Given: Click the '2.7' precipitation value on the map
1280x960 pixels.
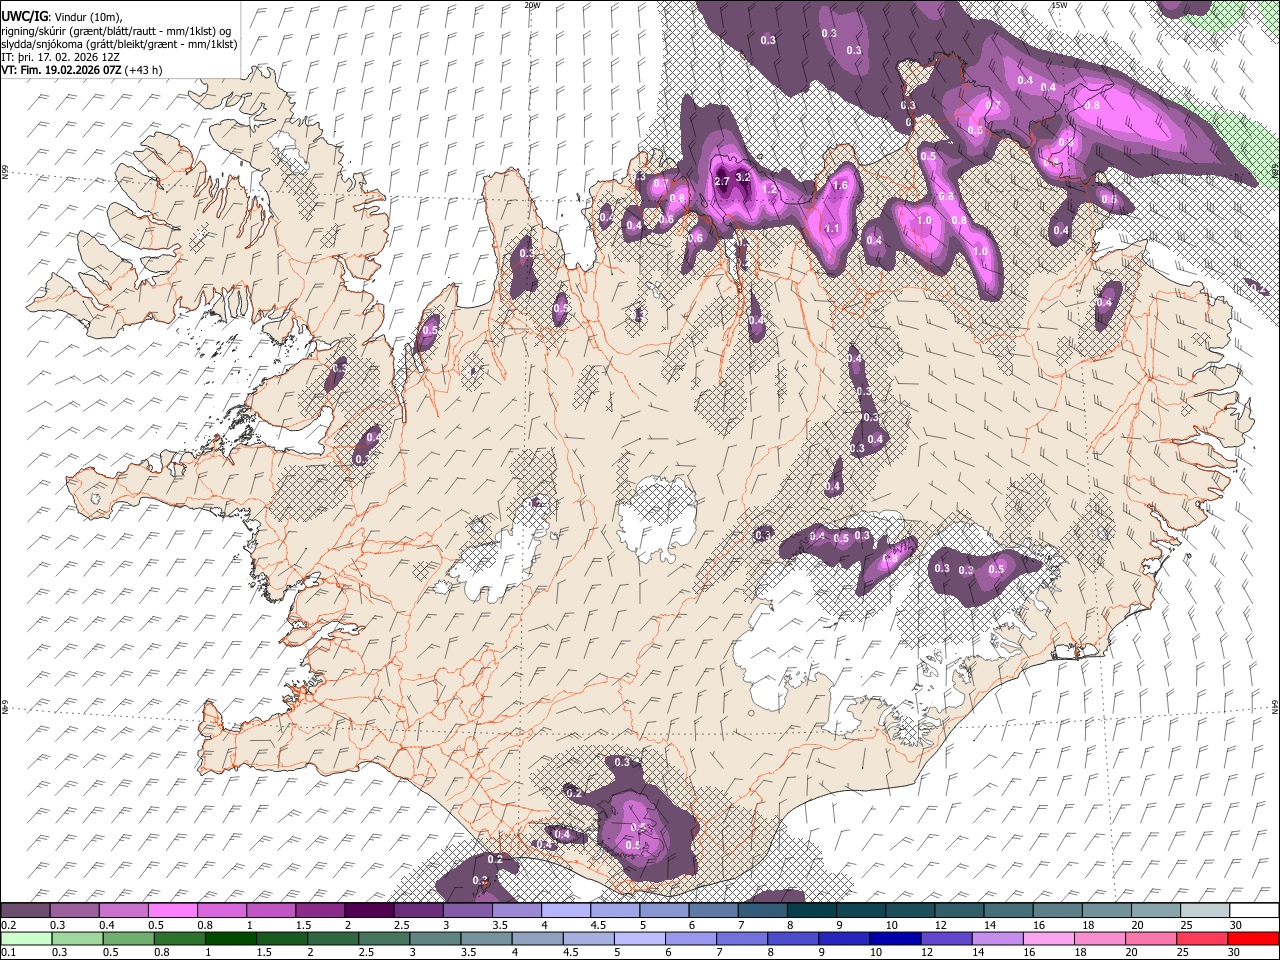Looking at the screenshot, I should (x=722, y=181).
